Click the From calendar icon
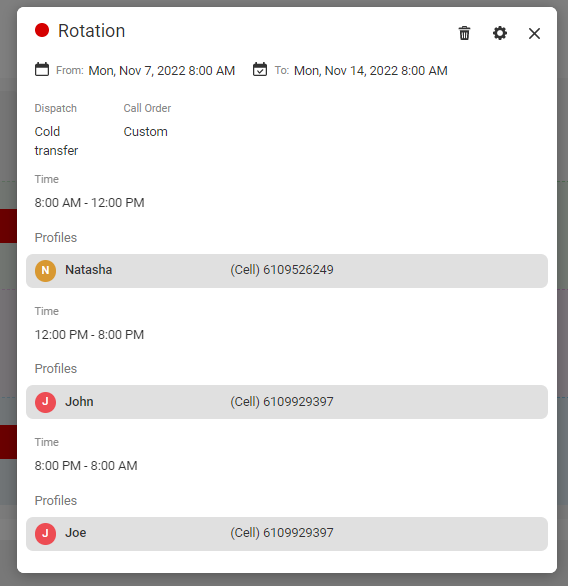 (42, 70)
